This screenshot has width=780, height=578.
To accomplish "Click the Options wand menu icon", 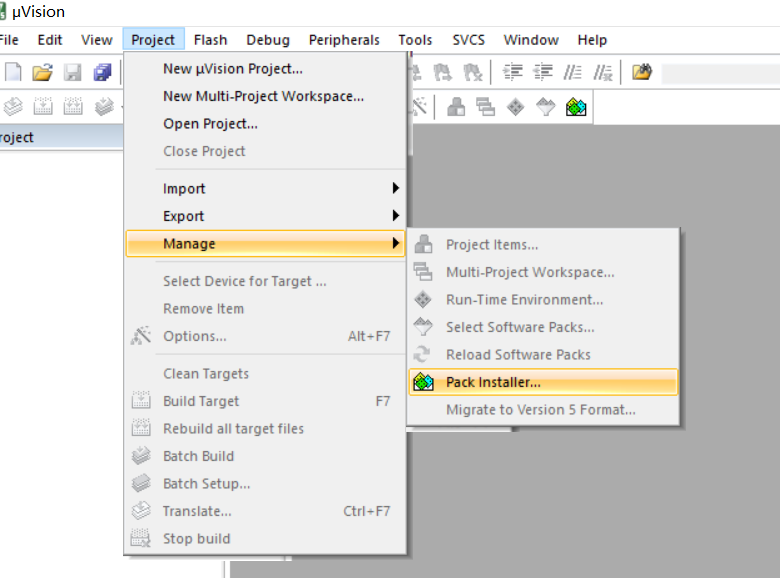I will [x=141, y=336].
